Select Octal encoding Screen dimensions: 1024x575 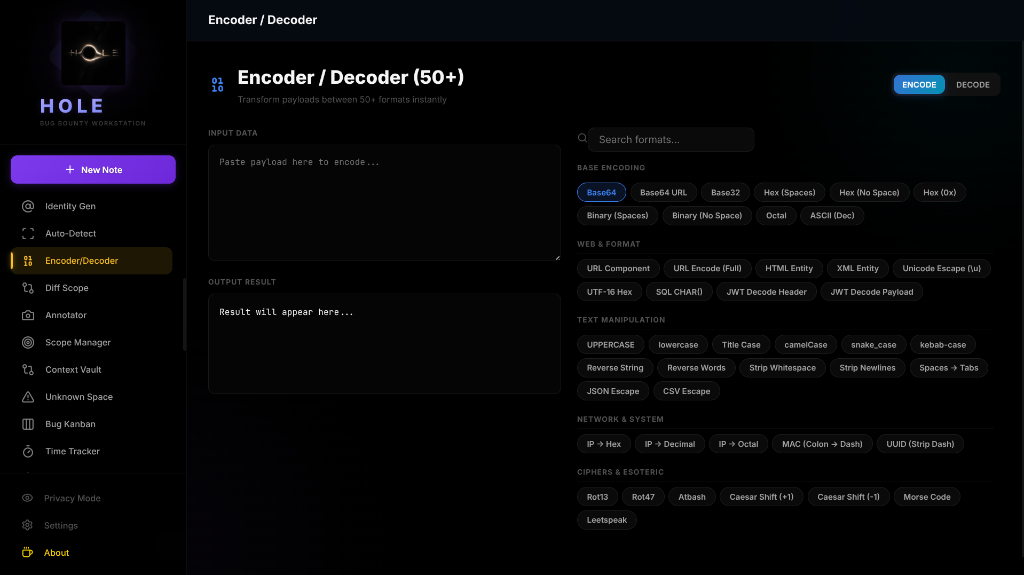tap(776, 216)
